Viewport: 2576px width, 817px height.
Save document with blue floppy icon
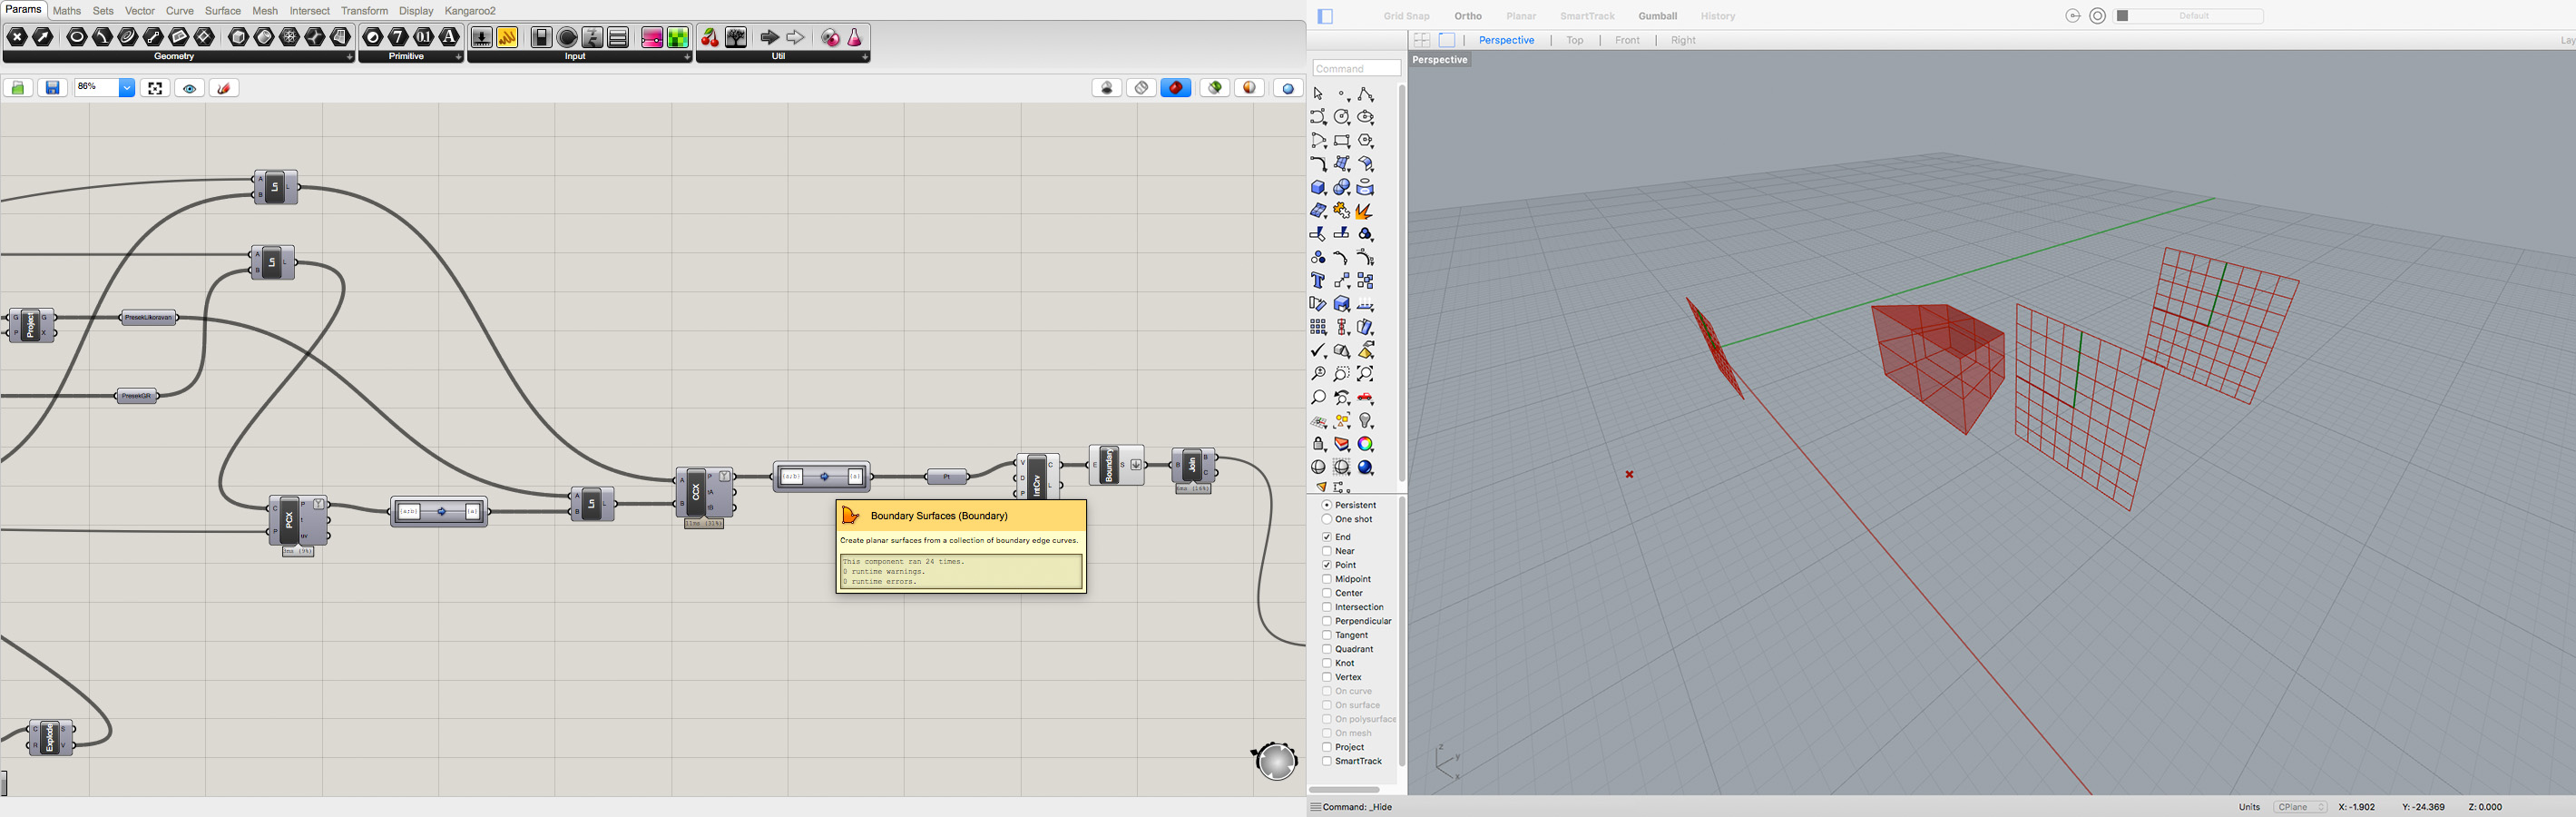[x=53, y=88]
